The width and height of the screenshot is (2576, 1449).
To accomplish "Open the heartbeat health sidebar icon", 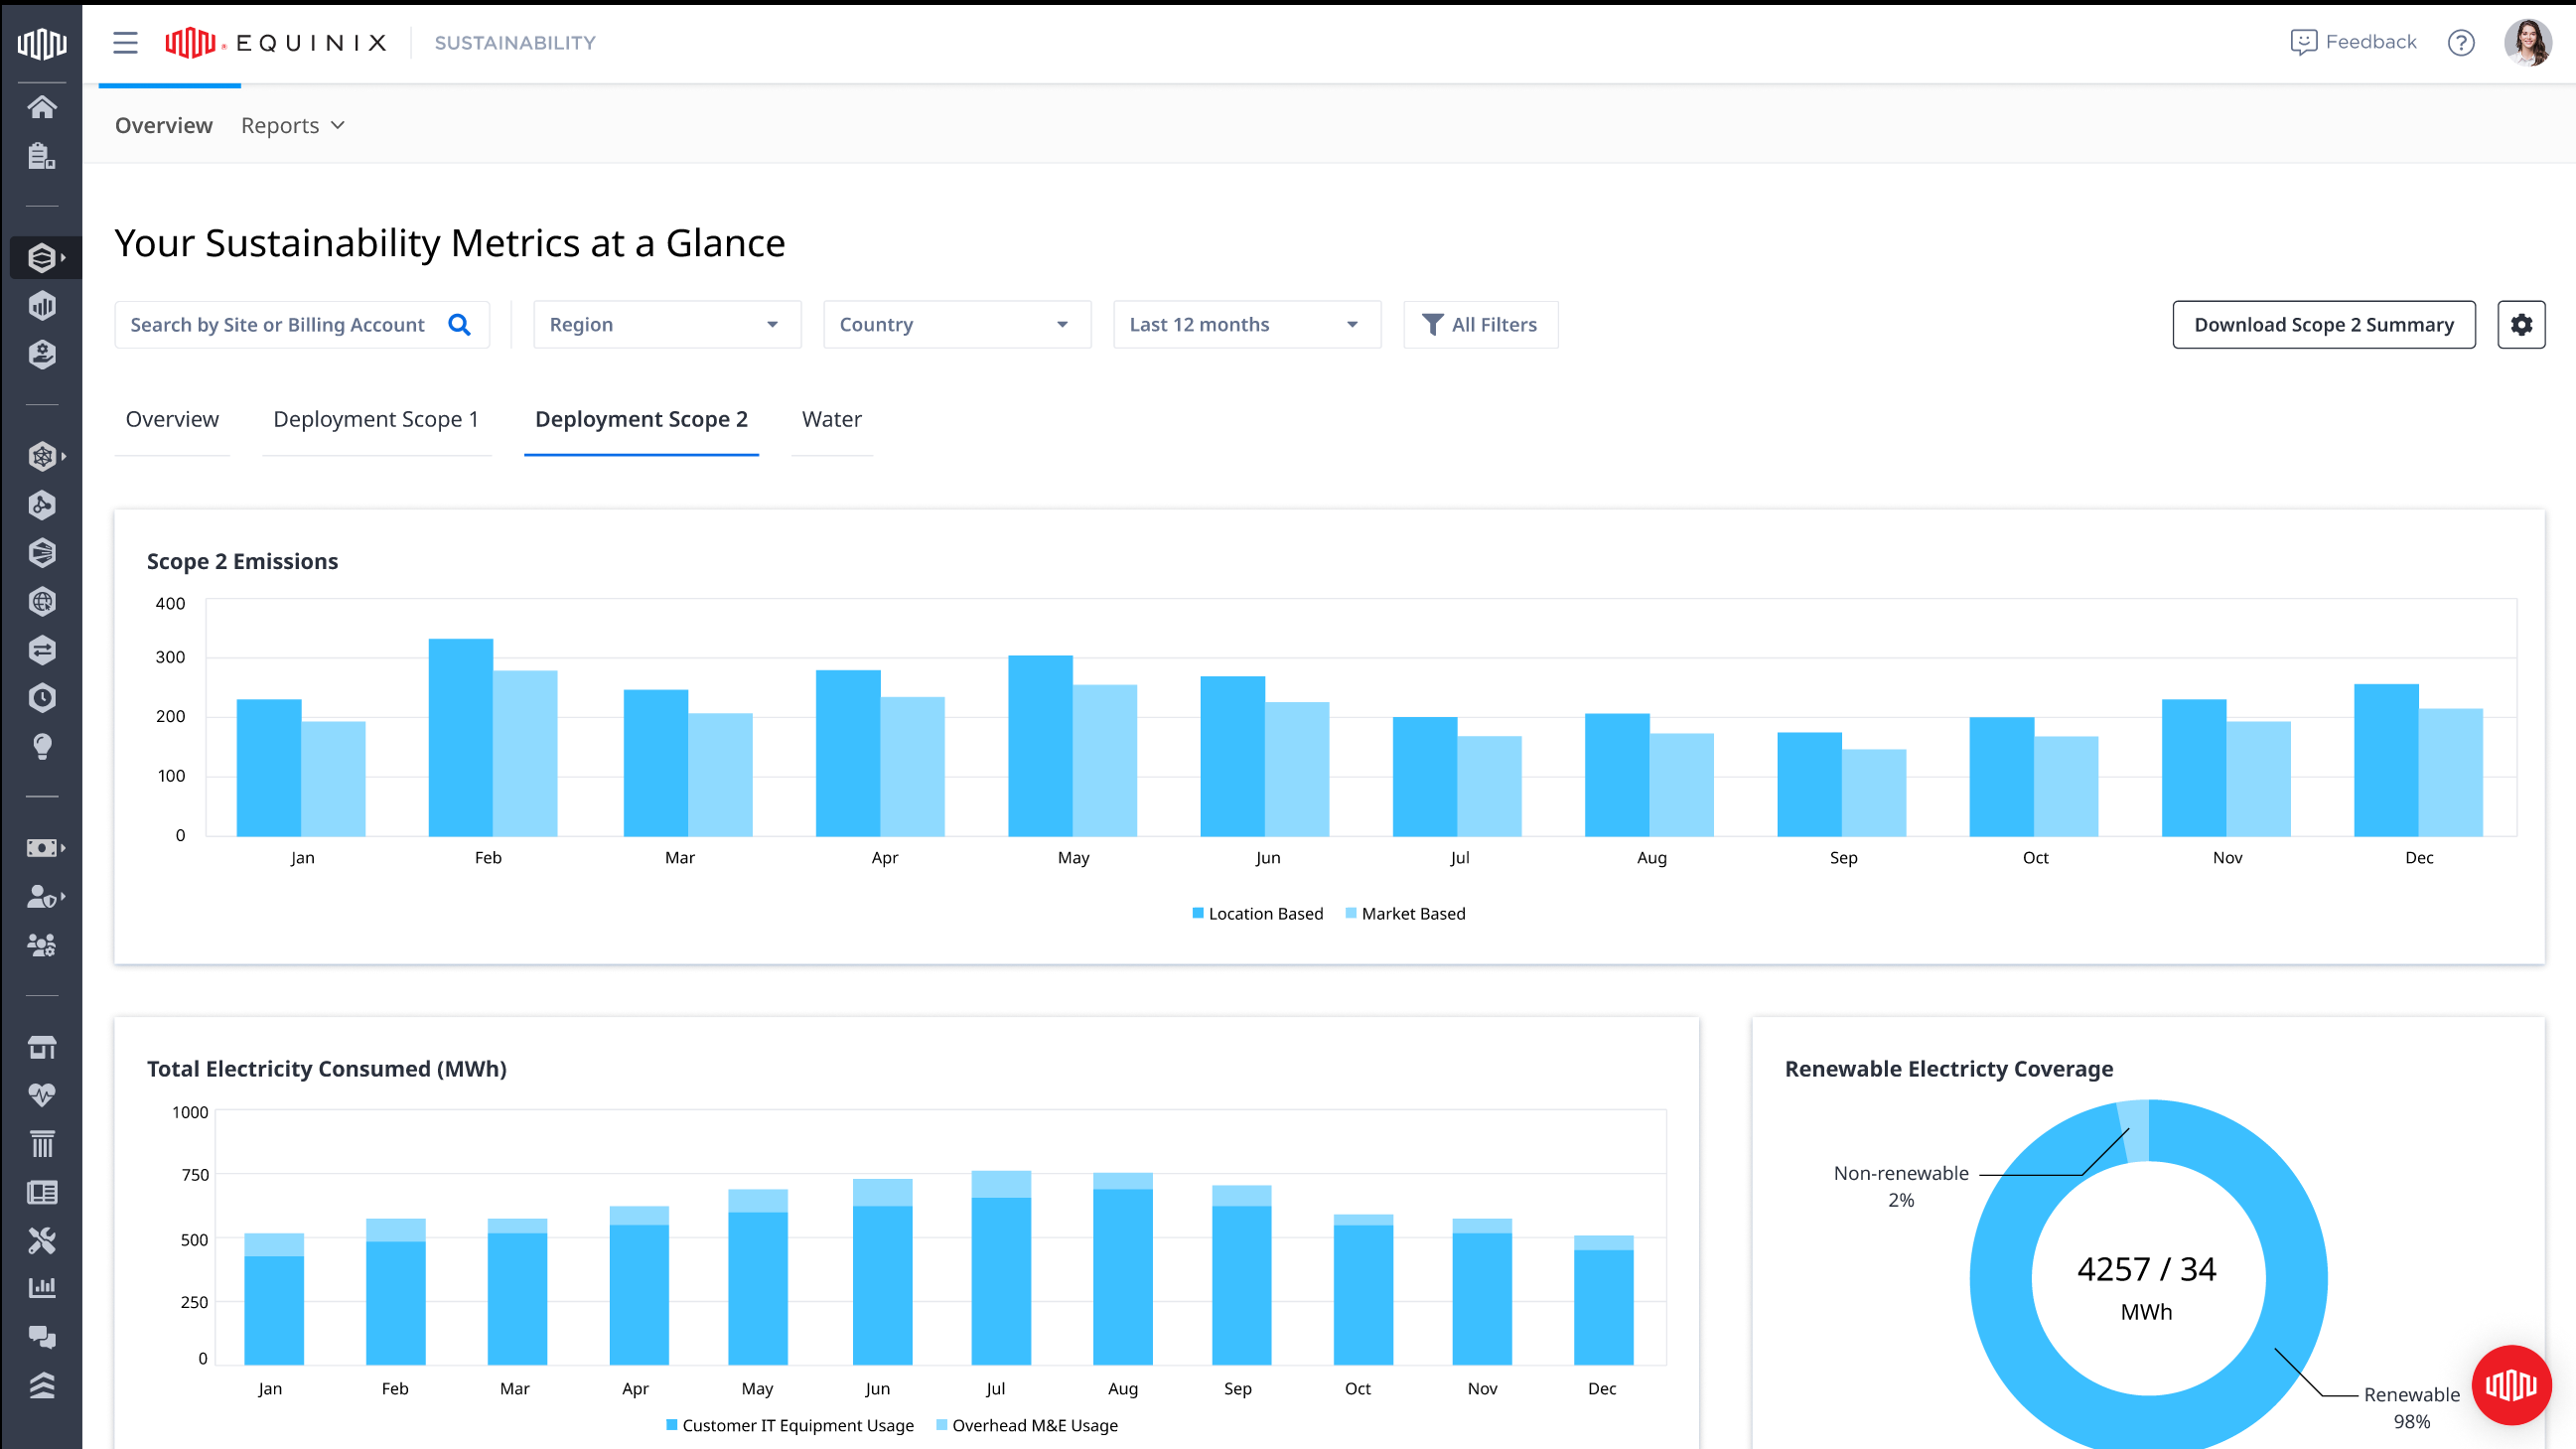I will (41, 1095).
